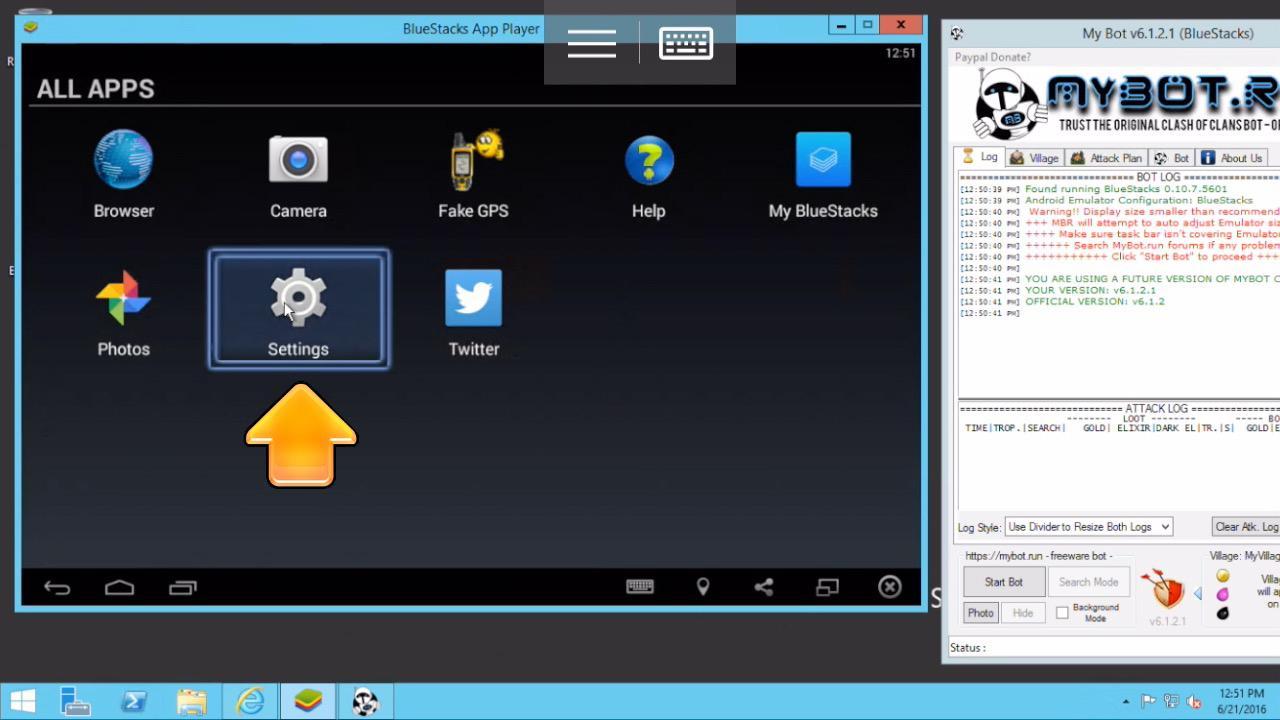Viewport: 1280px width, 720px height.
Task: Open the Settings app in BlueStacks
Action: point(298,309)
